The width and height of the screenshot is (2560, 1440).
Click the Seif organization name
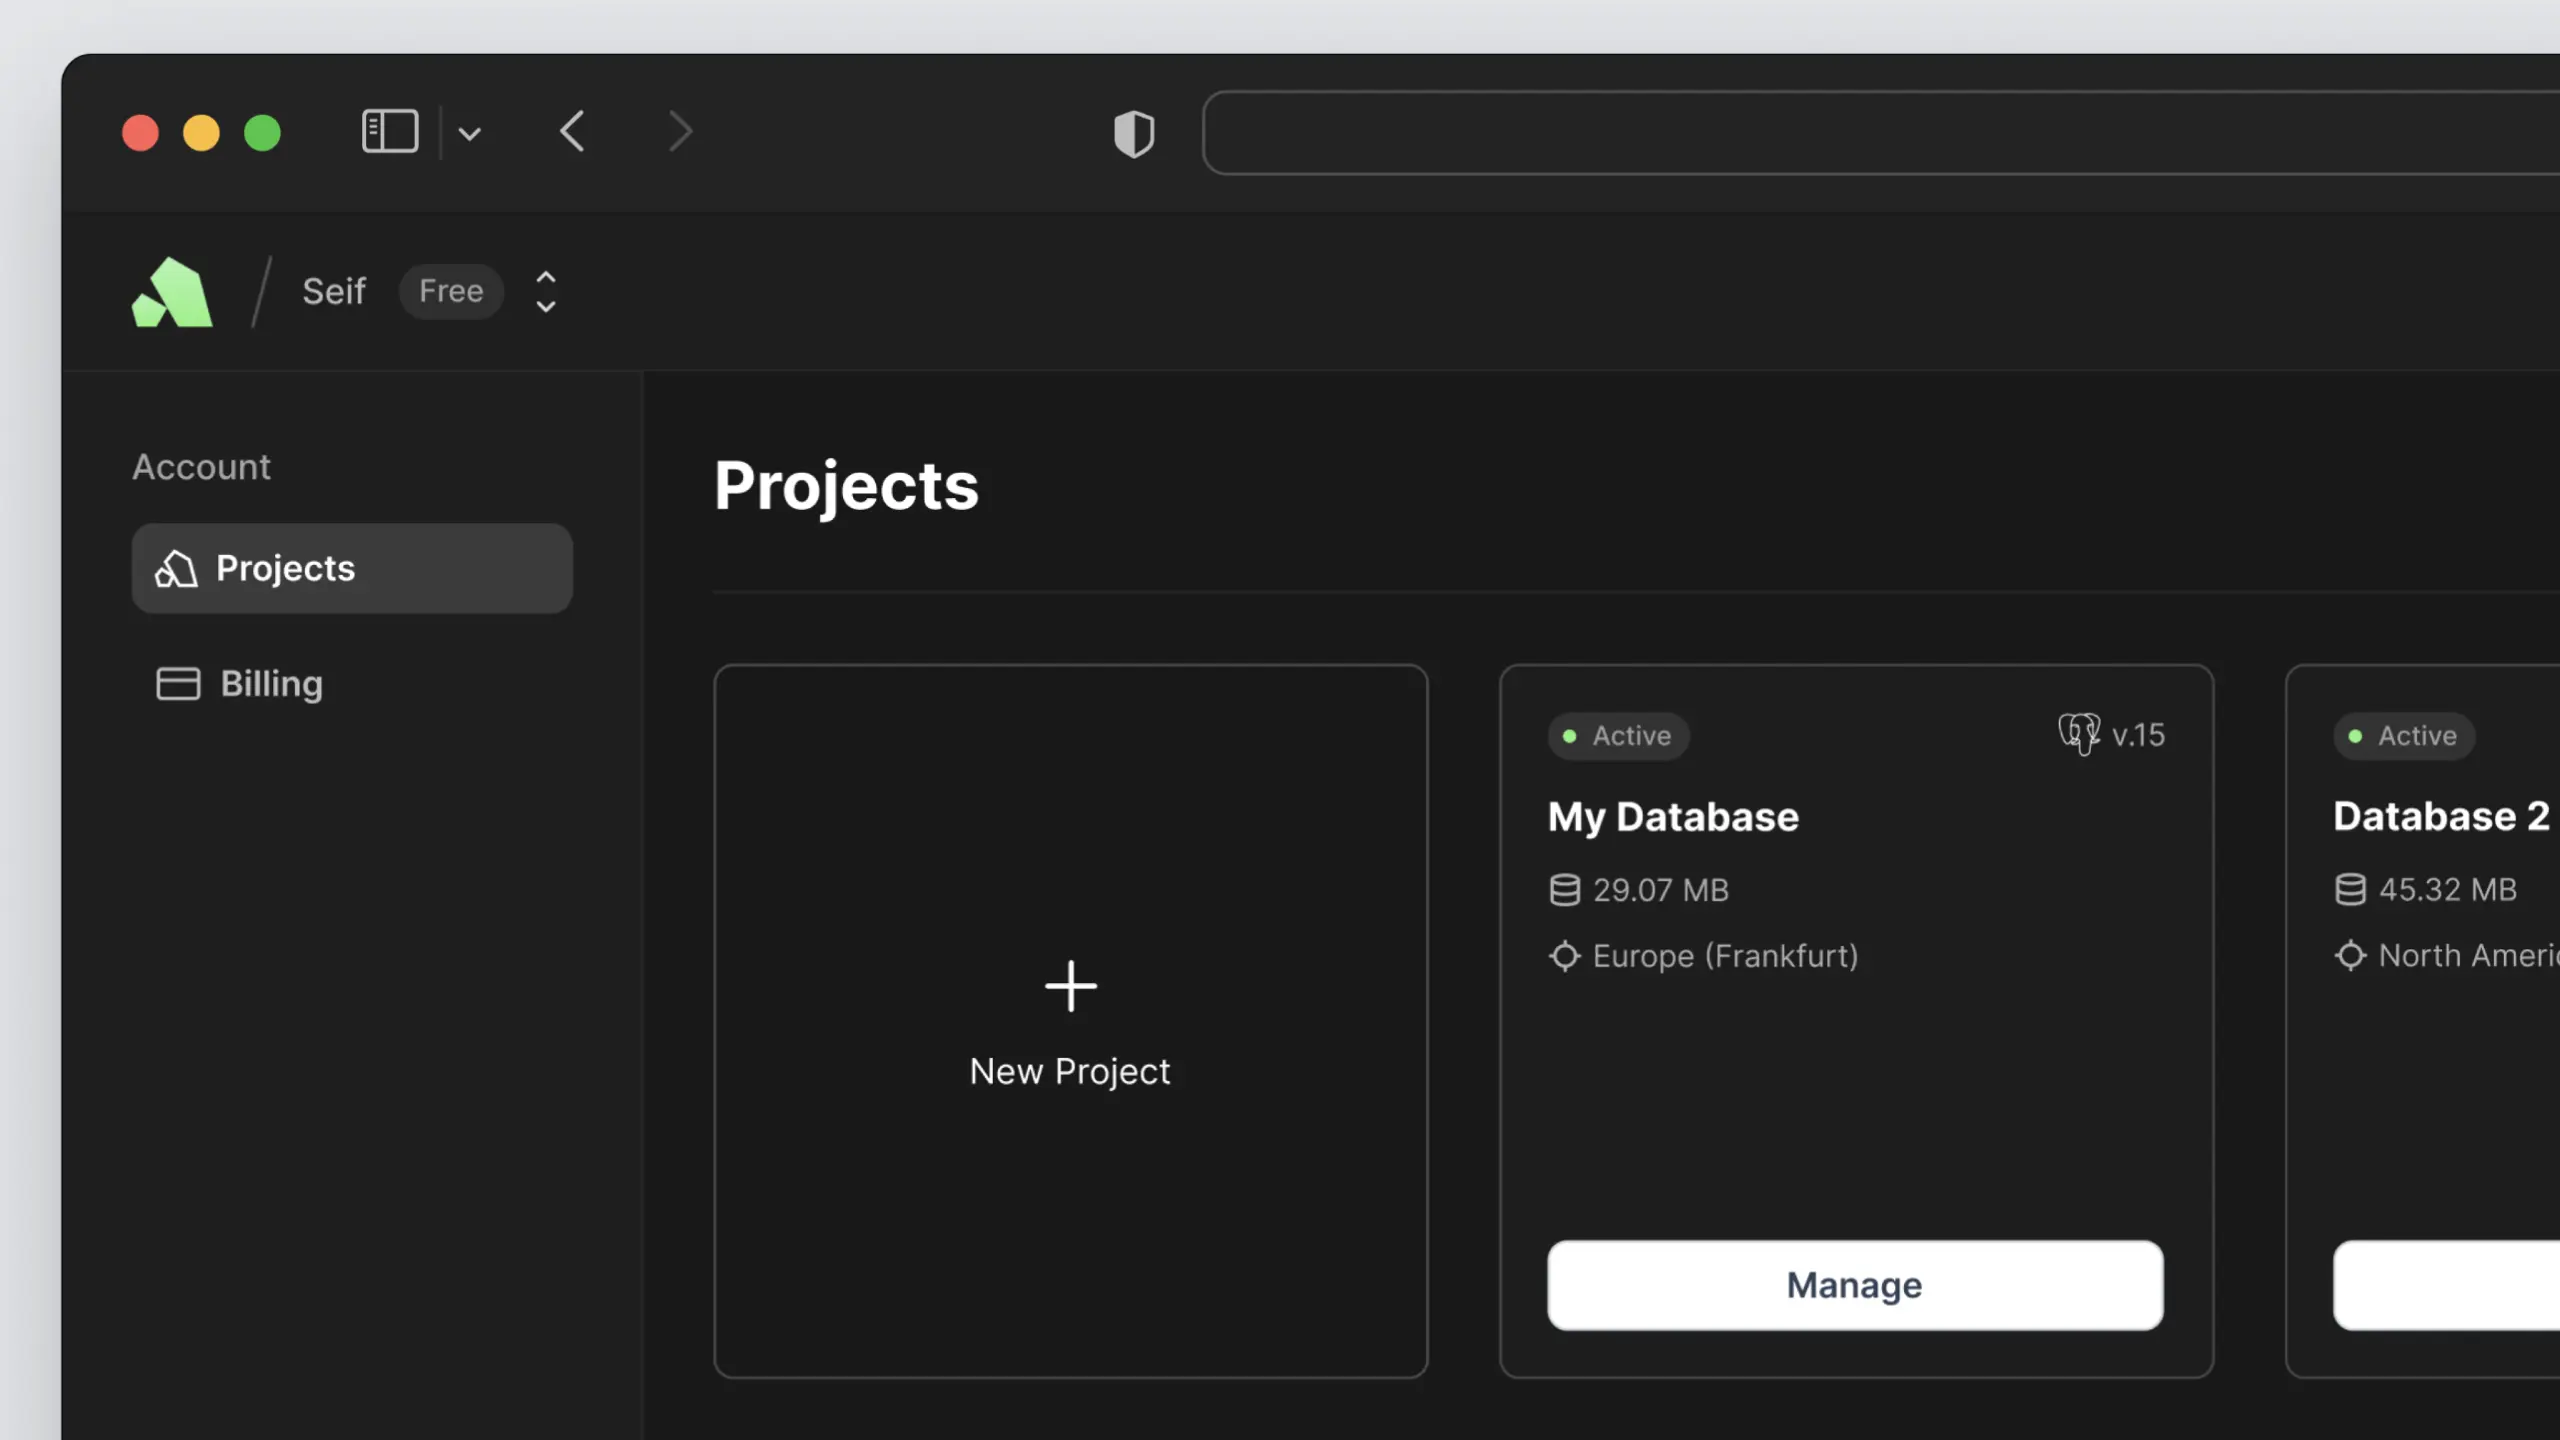coord(333,291)
